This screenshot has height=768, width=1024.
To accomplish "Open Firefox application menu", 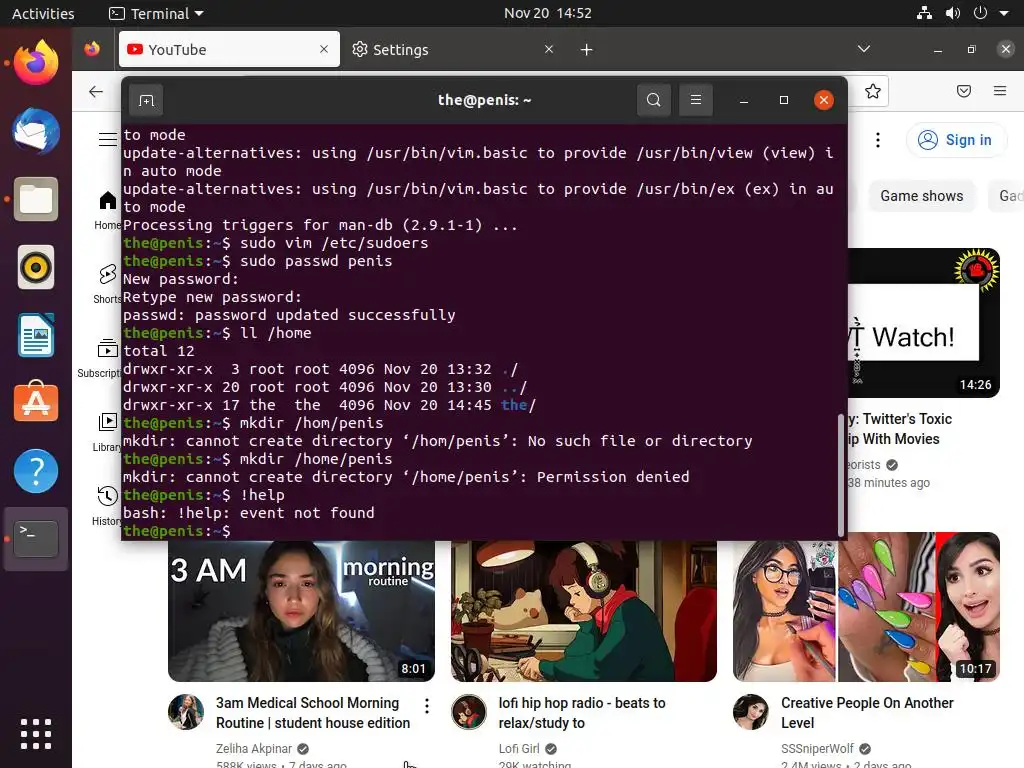I will click(x=999, y=91).
